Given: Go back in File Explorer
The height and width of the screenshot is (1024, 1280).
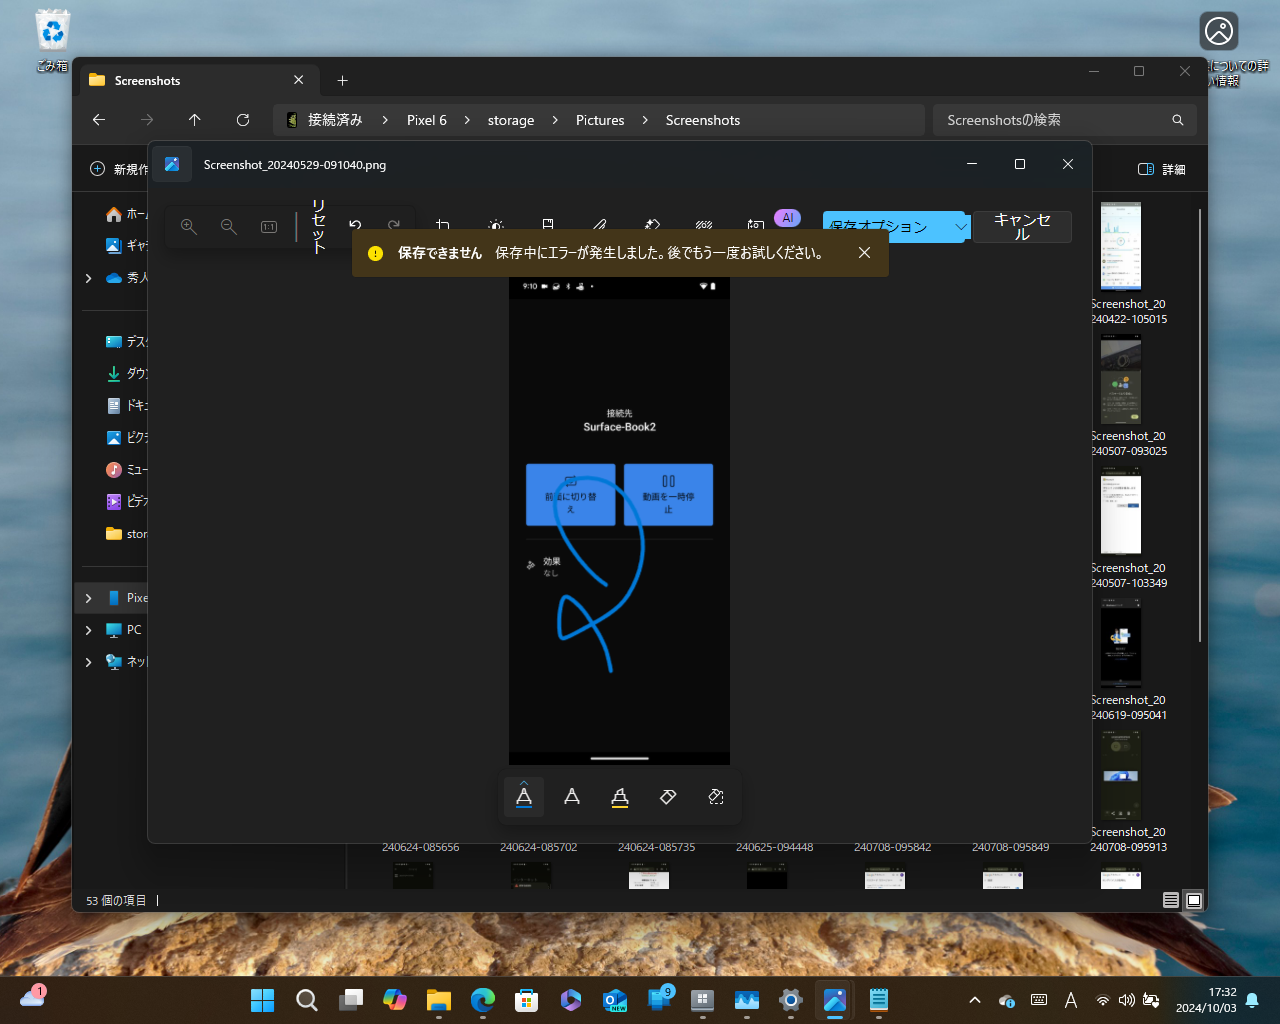Looking at the screenshot, I should click(x=99, y=120).
